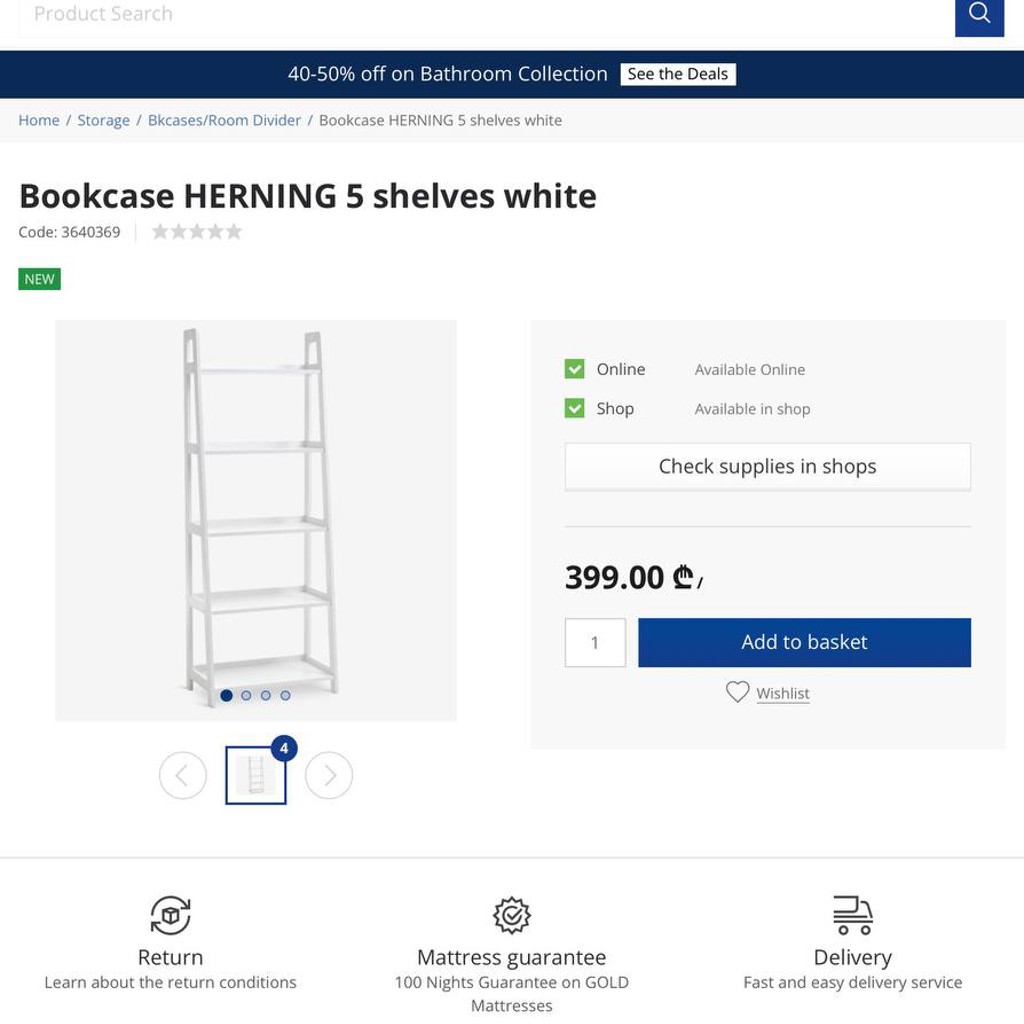Click the green NEW badge
The image size is (1024, 1024).
tap(39, 279)
